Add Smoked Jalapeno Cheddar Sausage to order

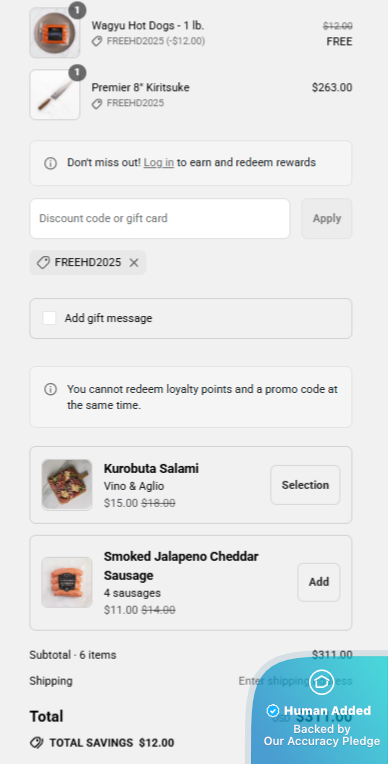pos(319,582)
